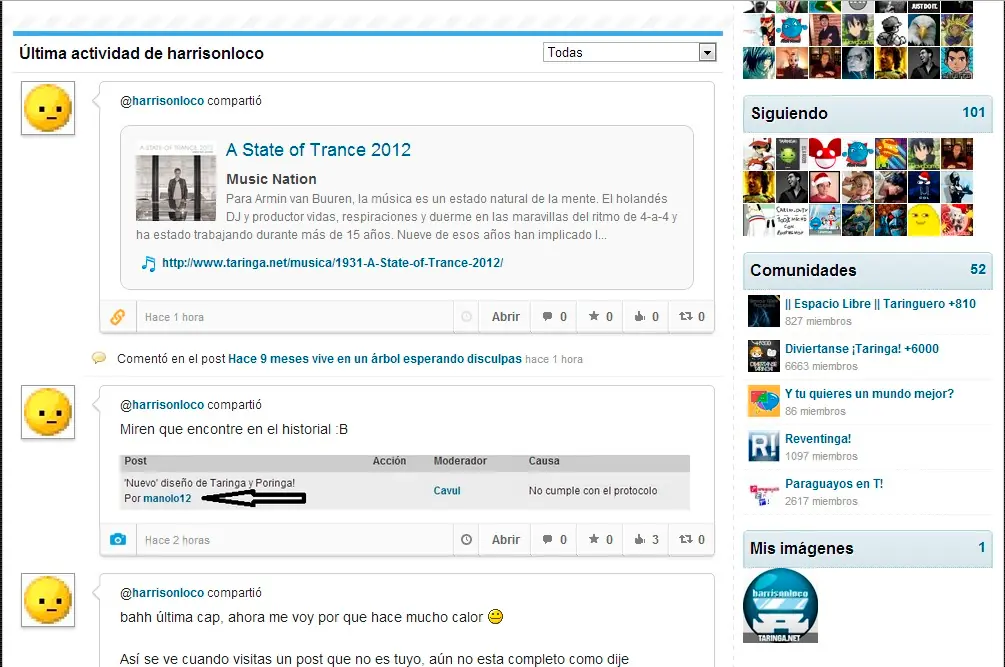The width and height of the screenshot is (1005, 667).
Task: Click the star favorite icon on the Hace 1 hora post
Action: click(594, 316)
